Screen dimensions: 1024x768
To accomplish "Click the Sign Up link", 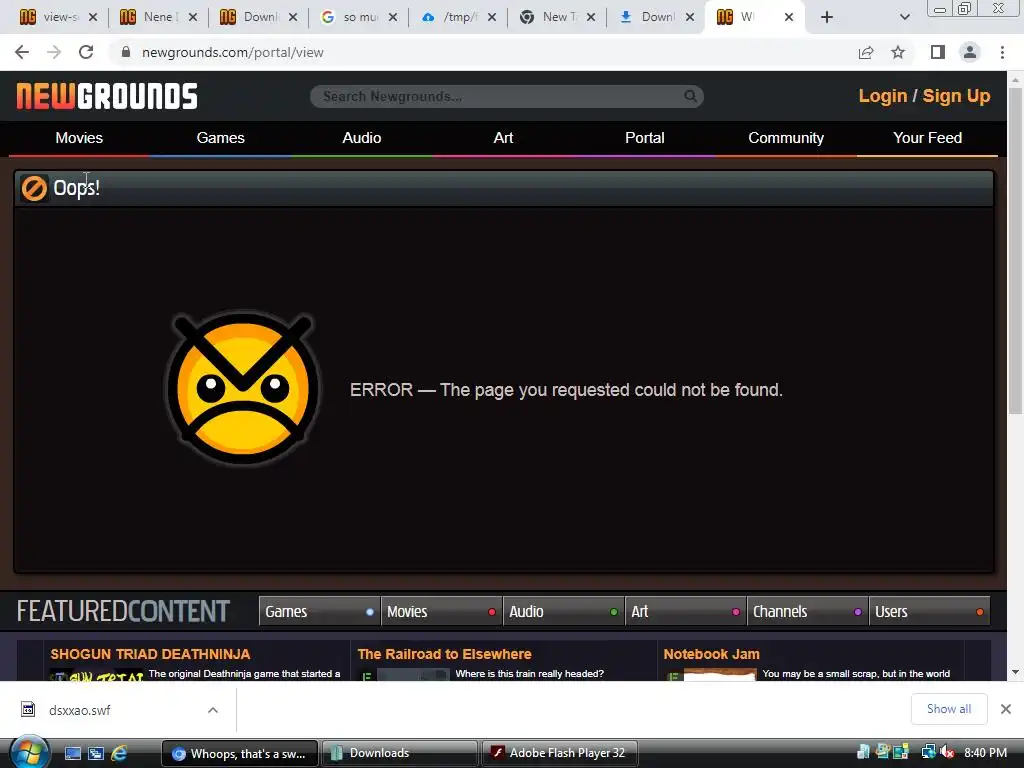I will pyautogui.click(x=956, y=96).
